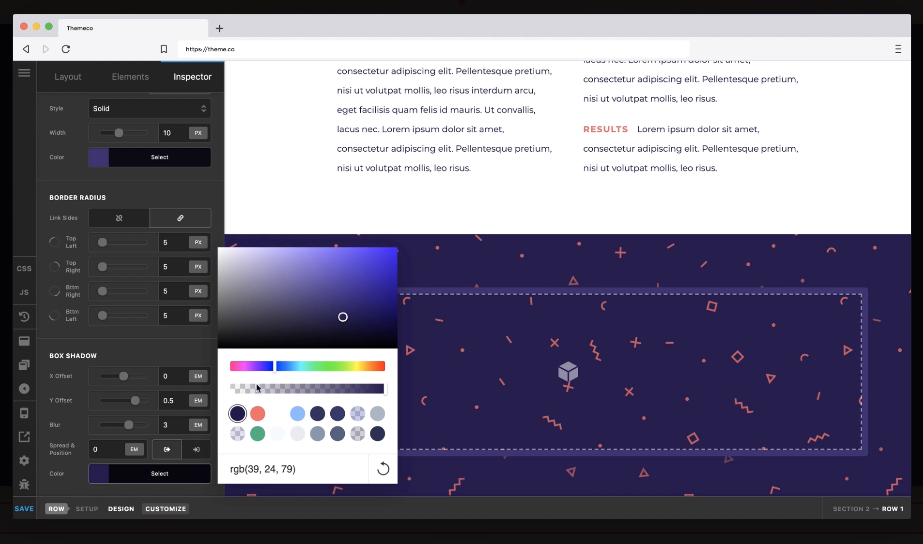
Task: Reset the color picker value
Action: [x=383, y=469]
